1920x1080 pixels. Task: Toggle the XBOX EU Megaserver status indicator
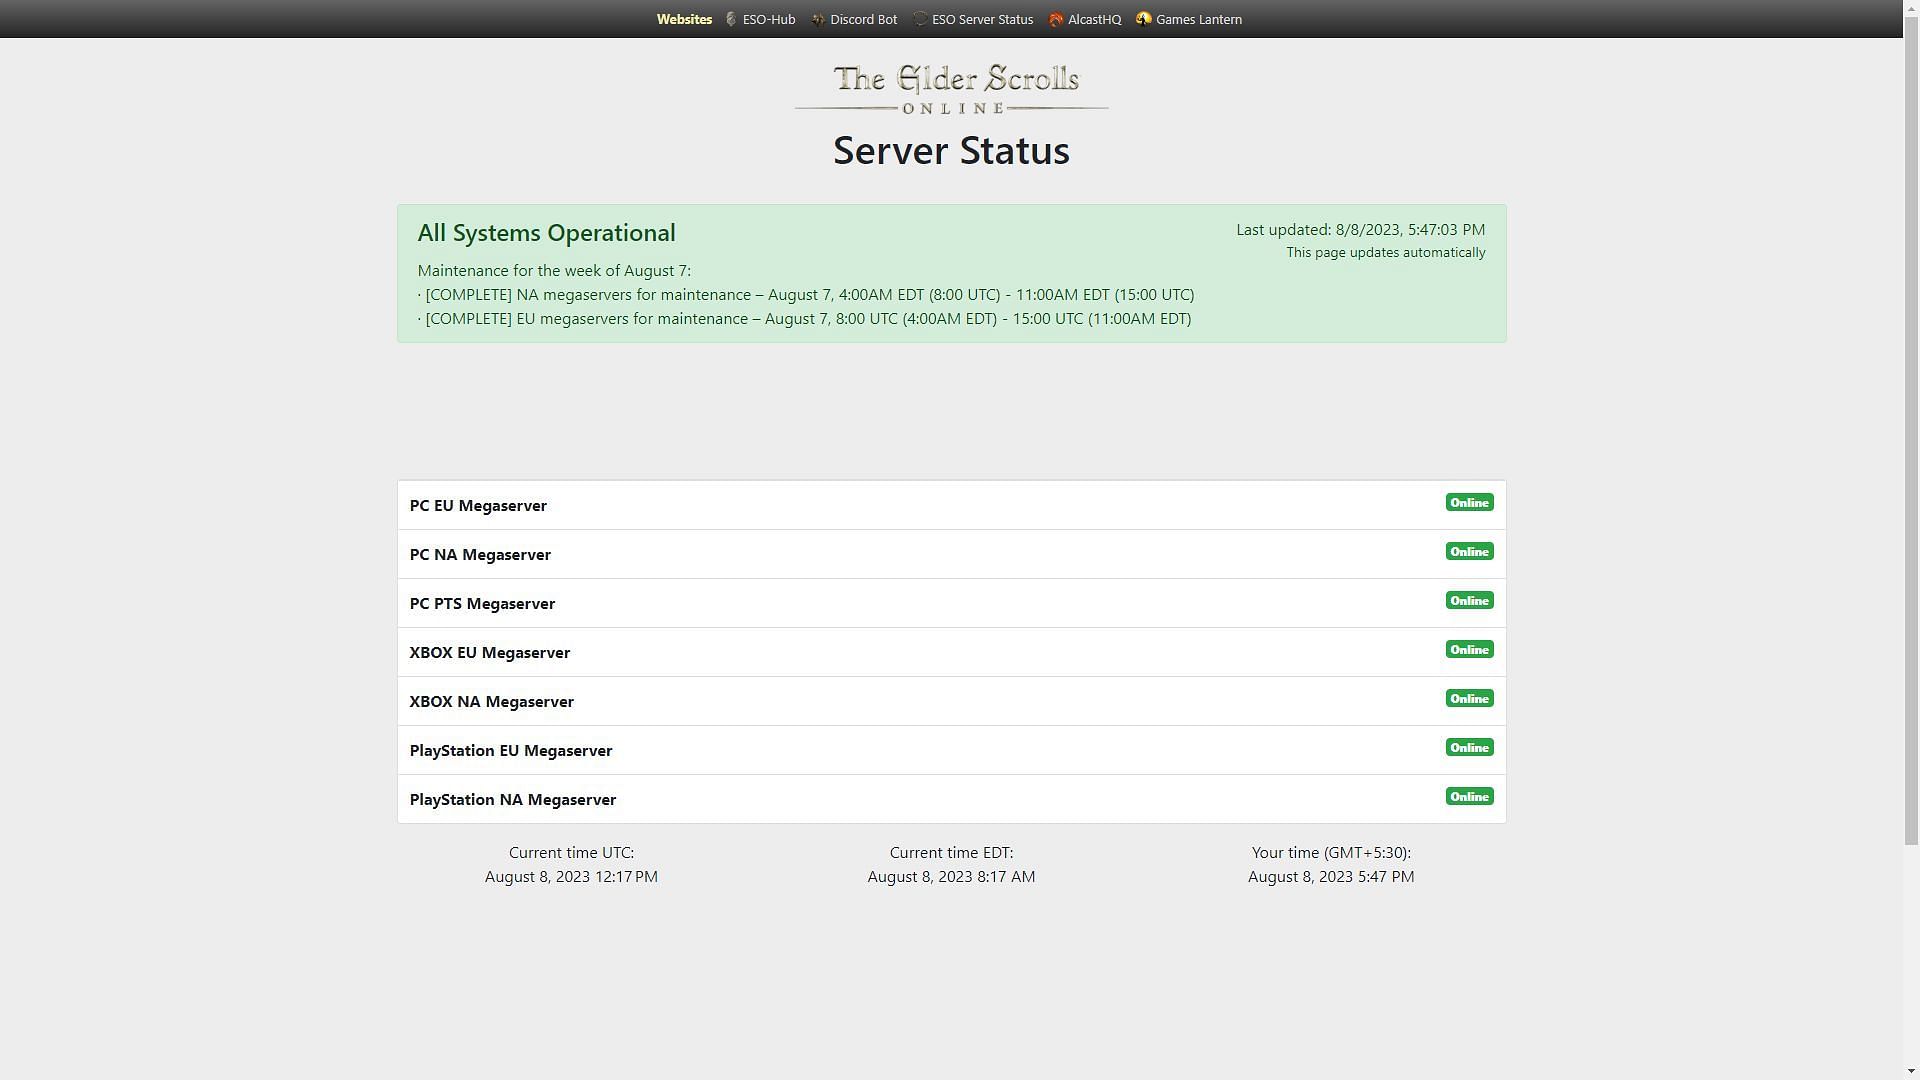pos(1469,650)
